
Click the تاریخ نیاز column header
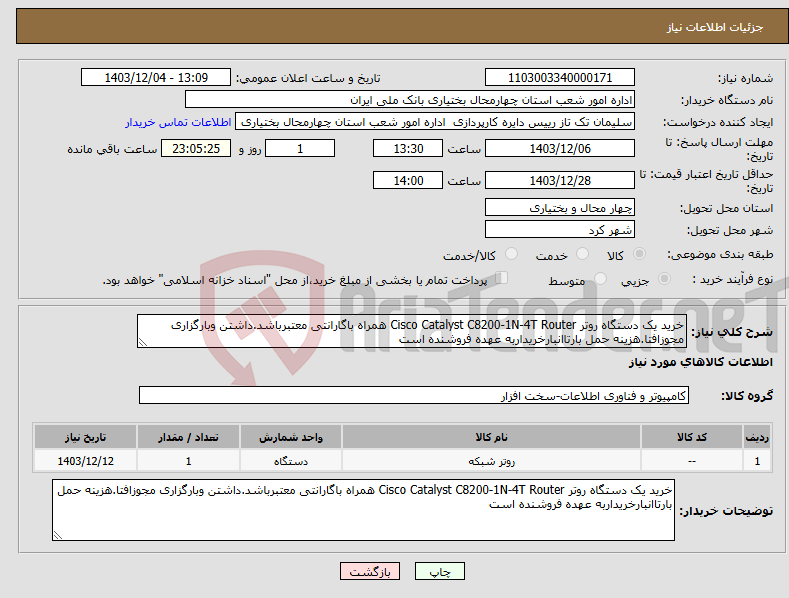tap(86, 437)
